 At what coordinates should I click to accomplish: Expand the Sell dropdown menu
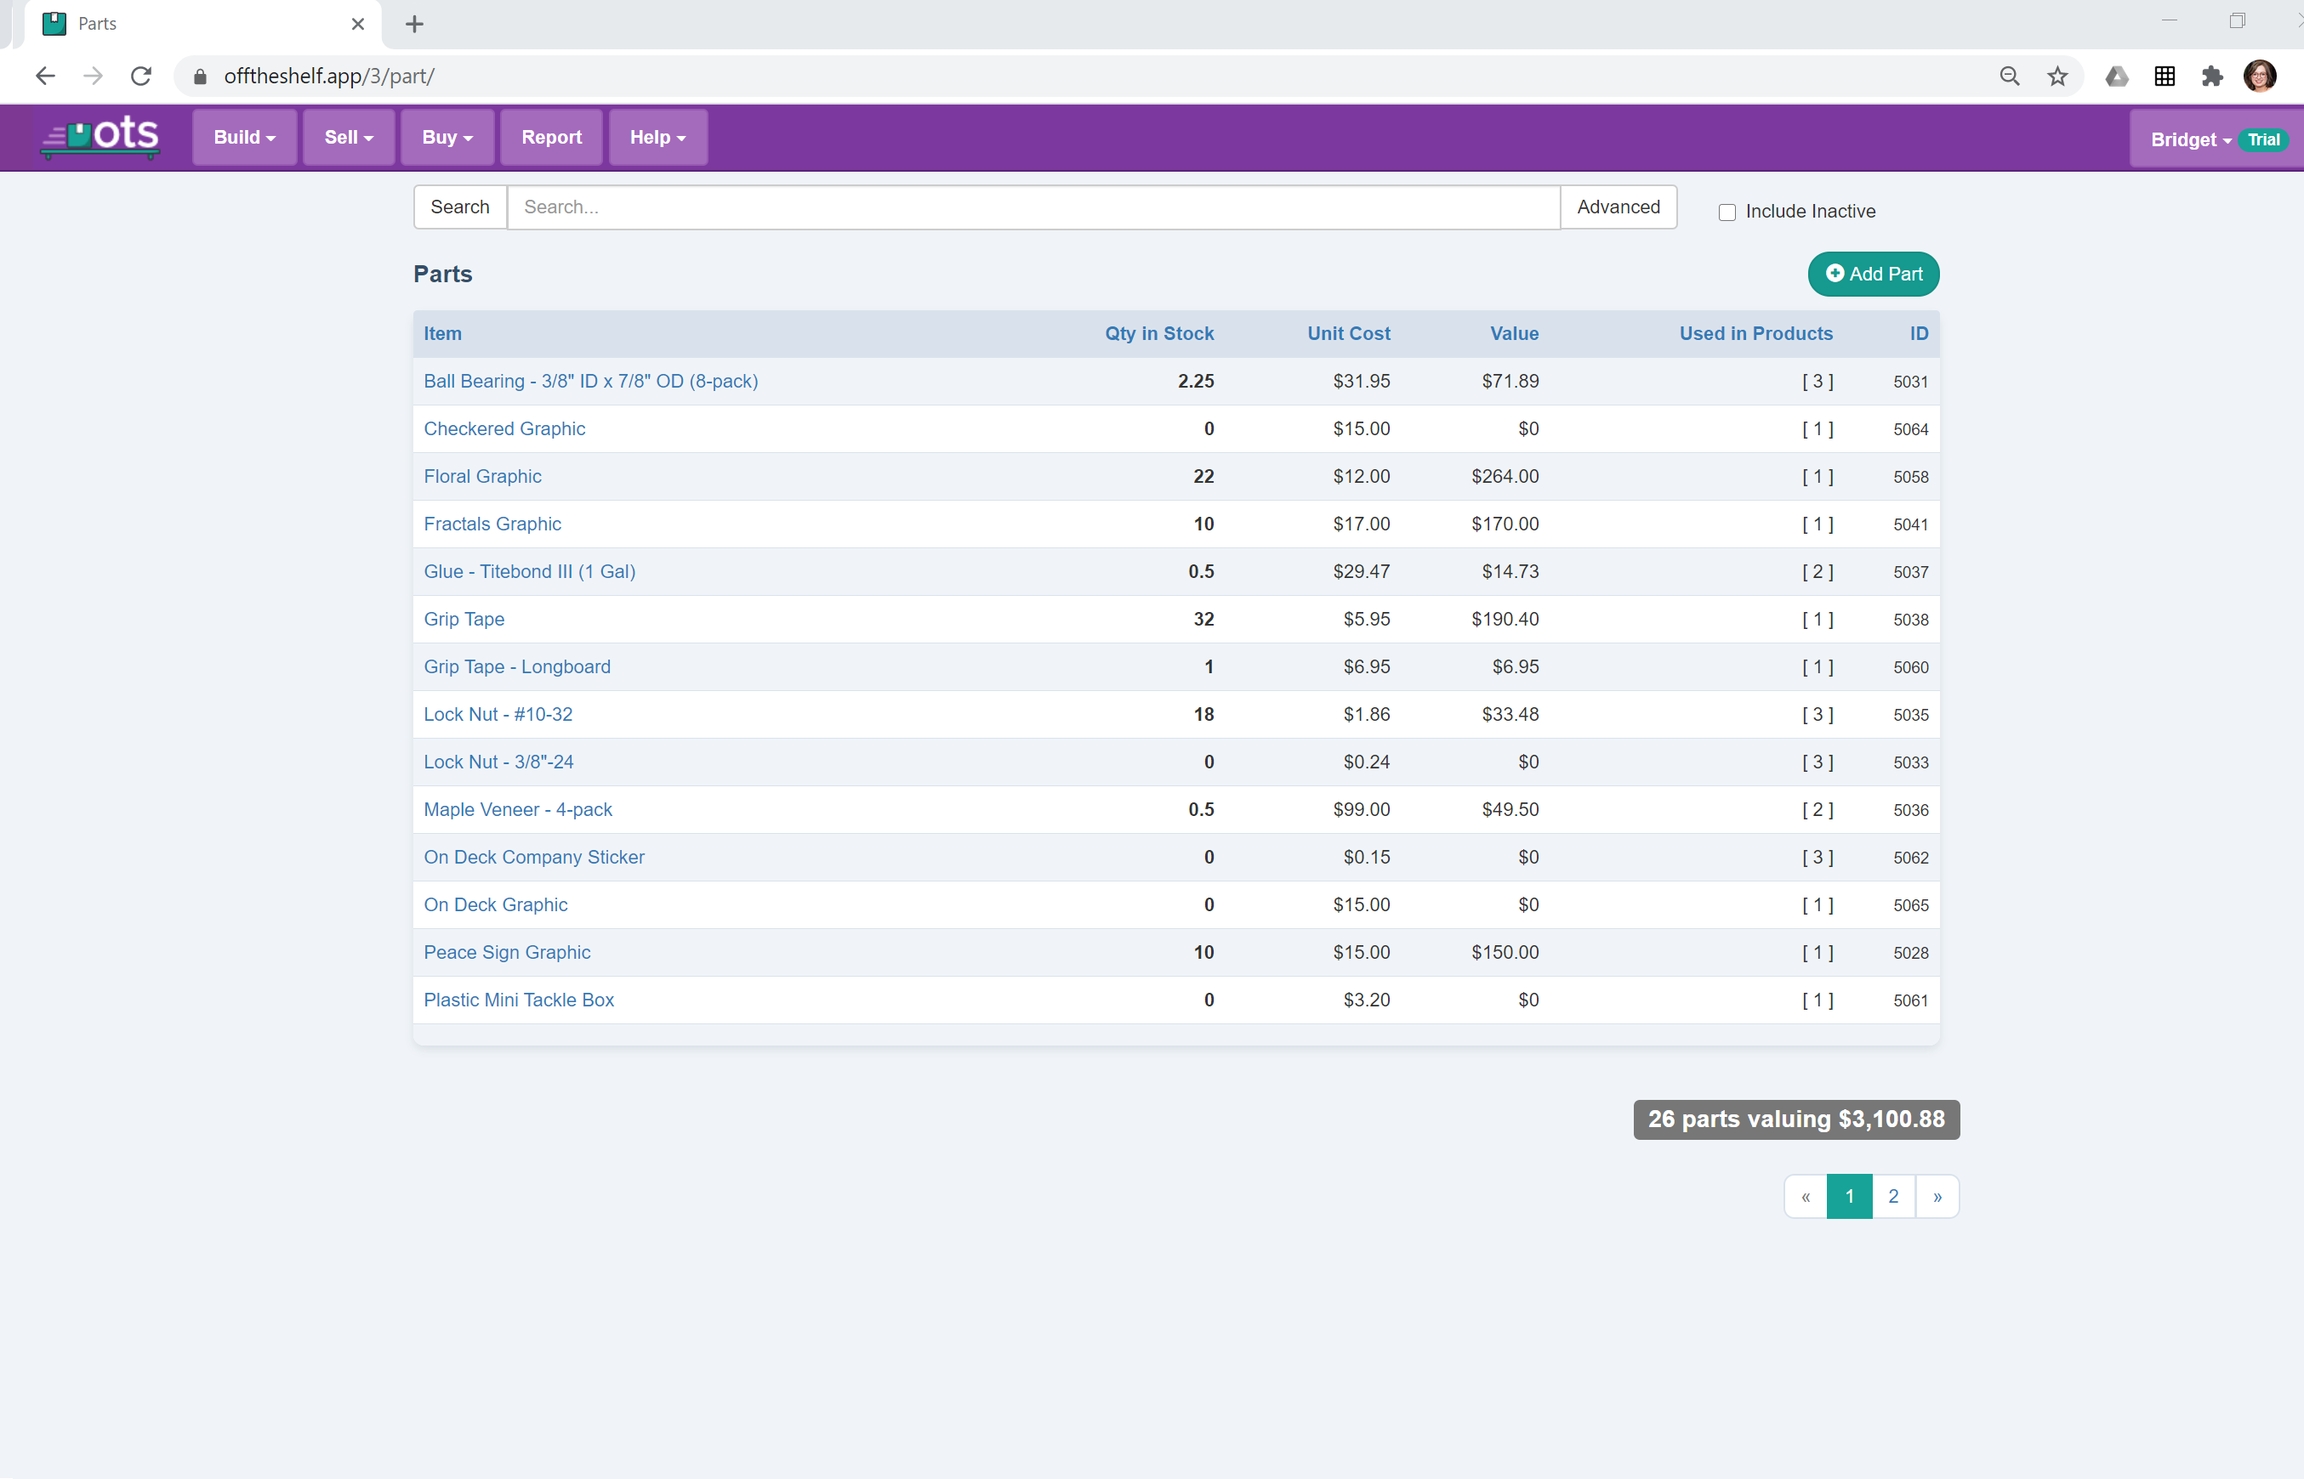pyautogui.click(x=348, y=137)
